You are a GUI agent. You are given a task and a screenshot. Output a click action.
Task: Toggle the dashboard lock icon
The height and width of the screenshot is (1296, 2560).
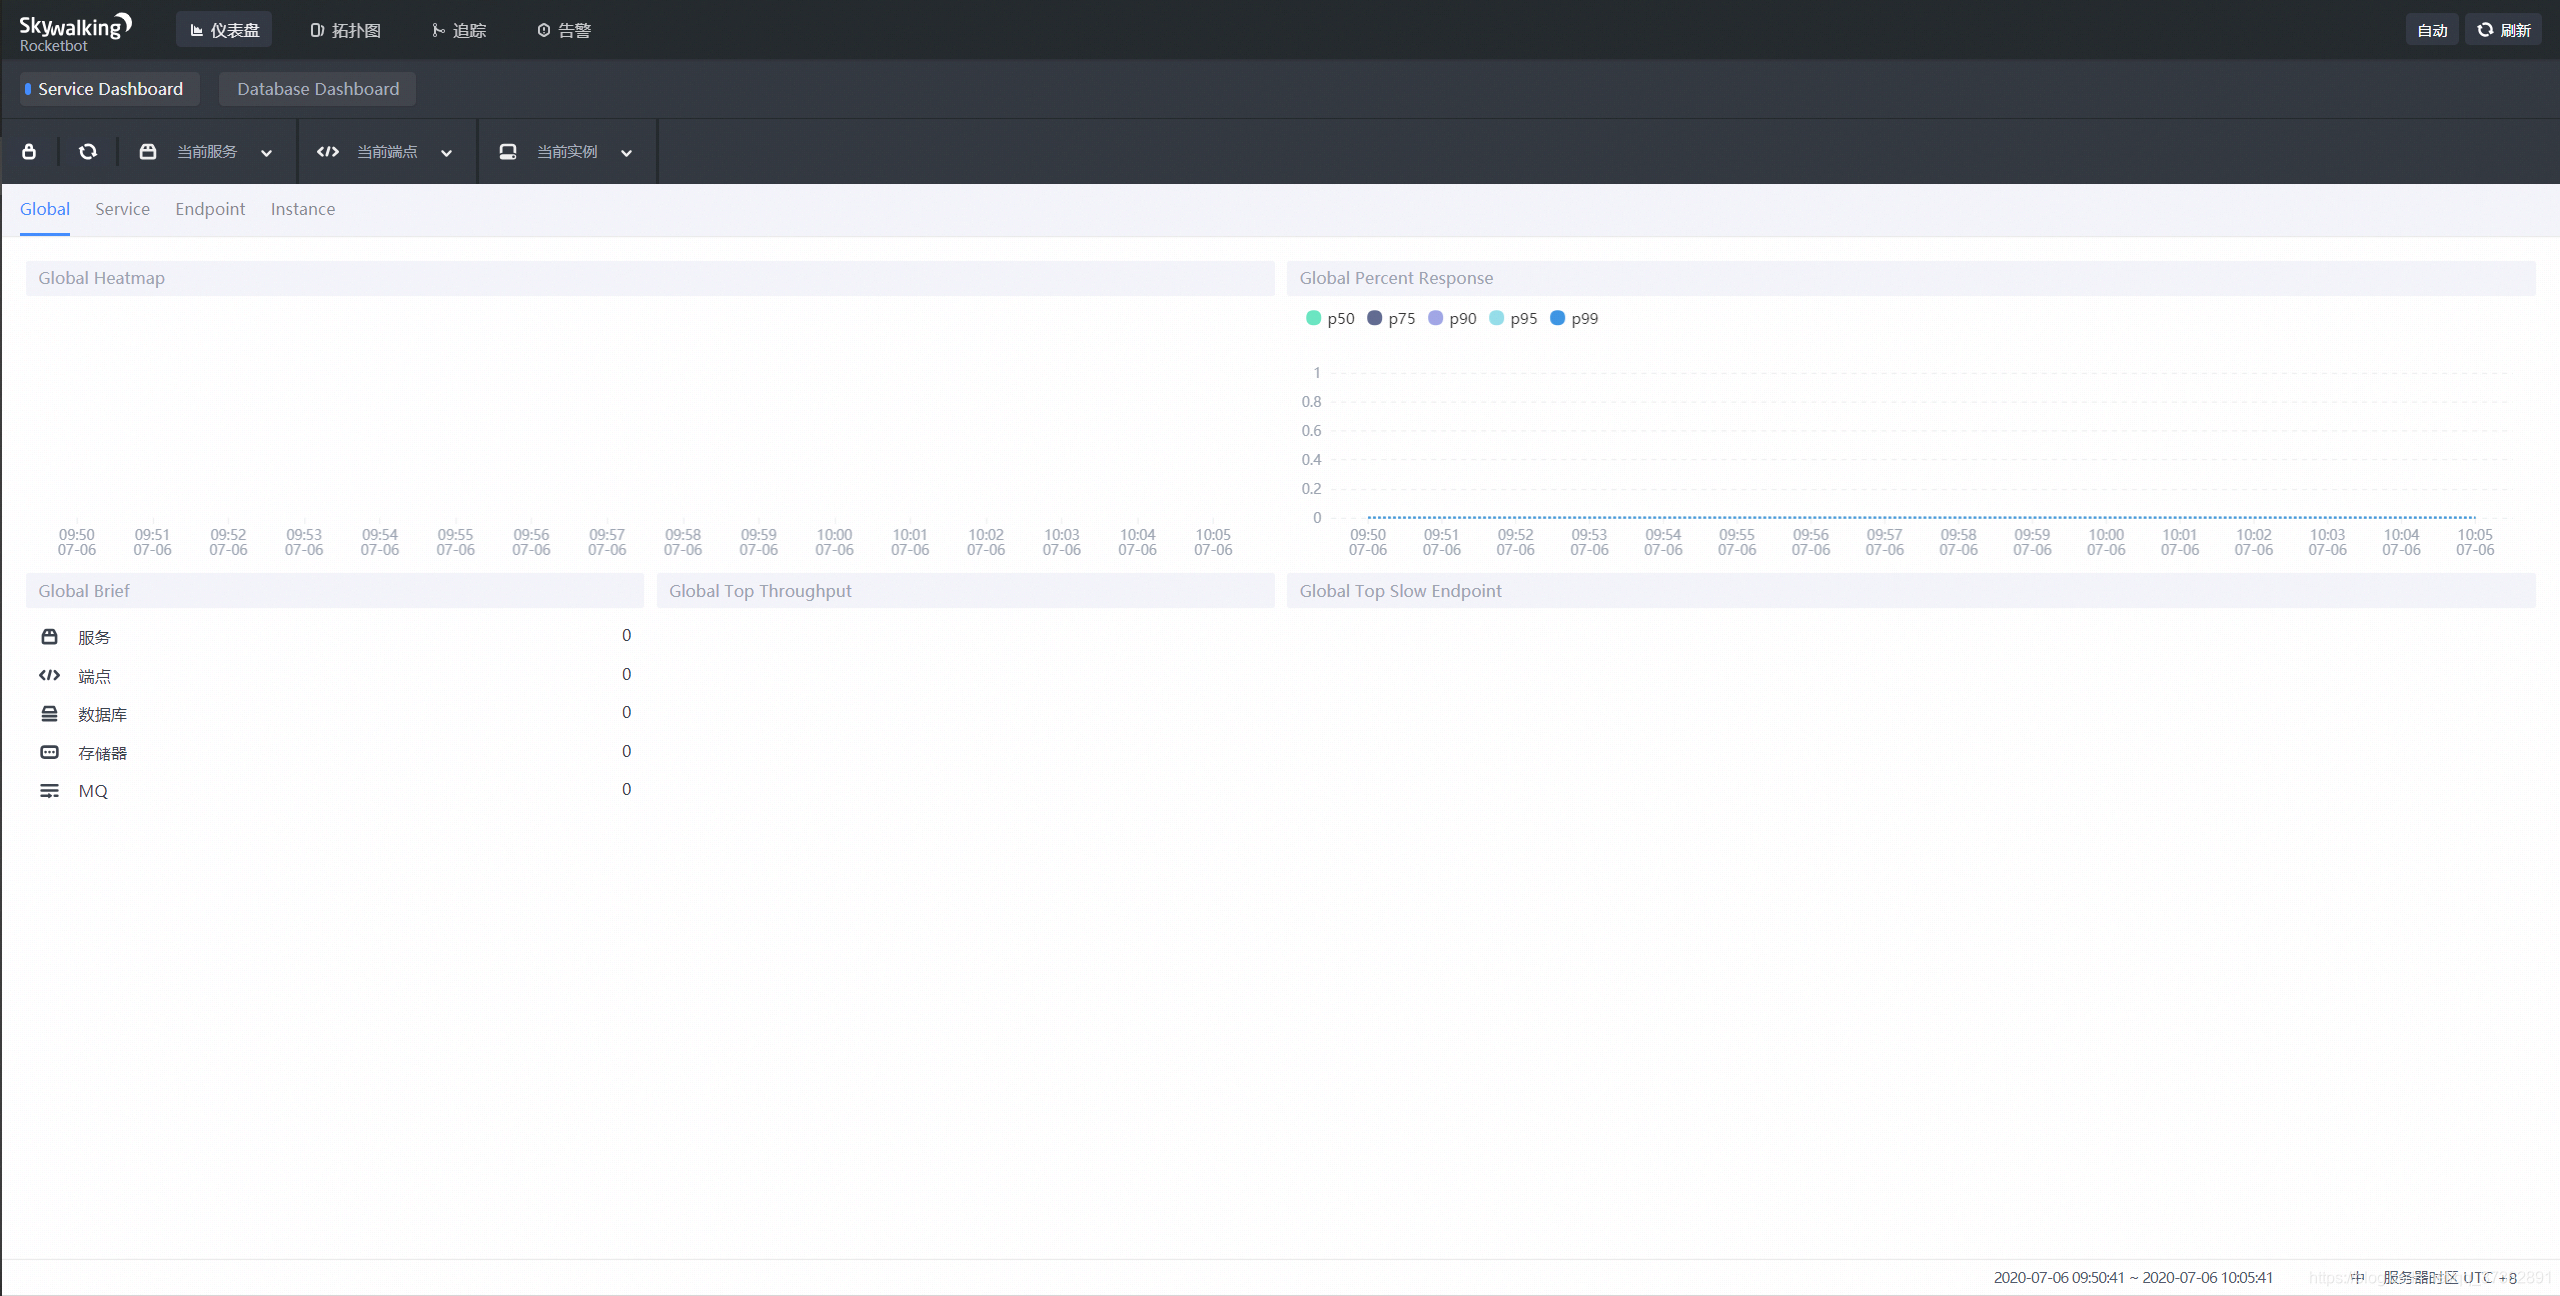[x=29, y=151]
